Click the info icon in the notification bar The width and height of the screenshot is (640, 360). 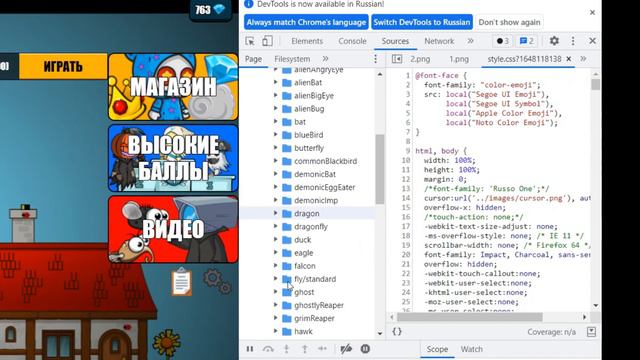coord(249,4)
